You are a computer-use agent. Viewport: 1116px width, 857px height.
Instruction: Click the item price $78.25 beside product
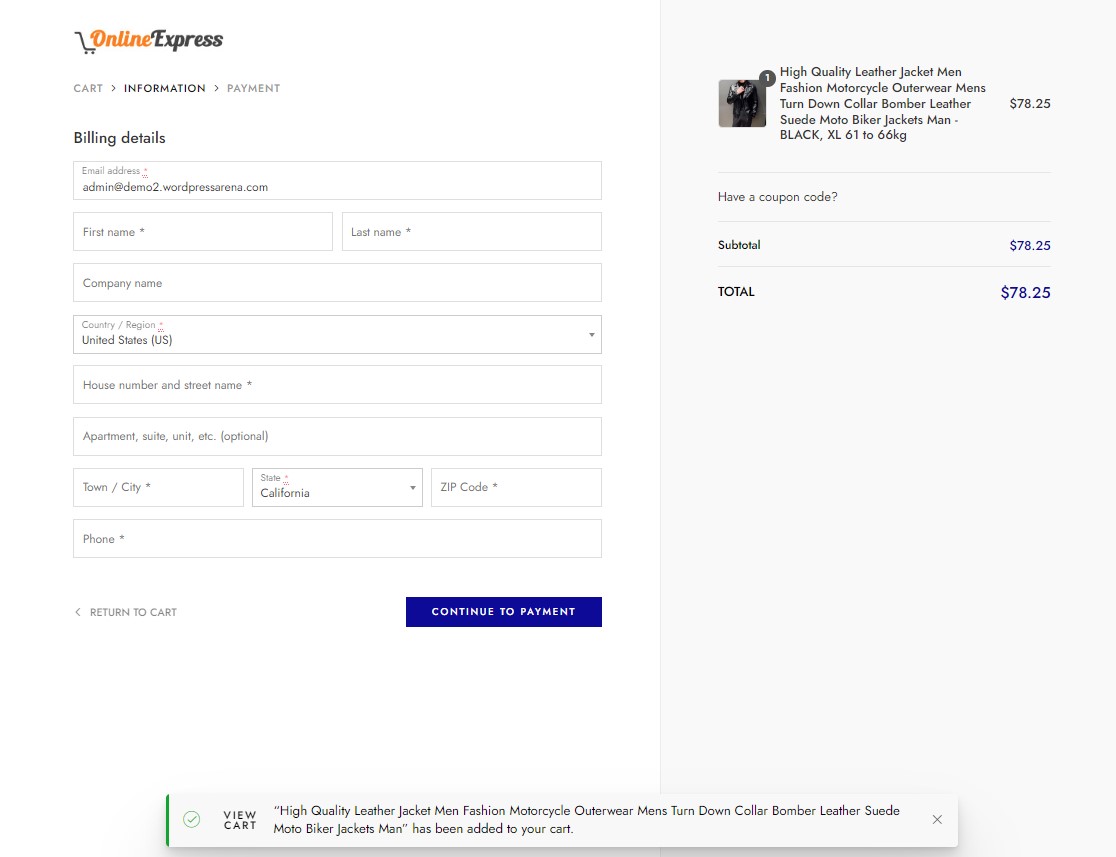[1030, 103]
